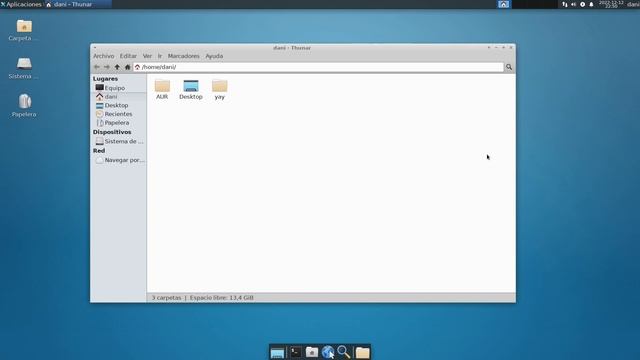Open Desktop shortcut in sidebar
The height and width of the screenshot is (360, 640).
tap(118, 105)
